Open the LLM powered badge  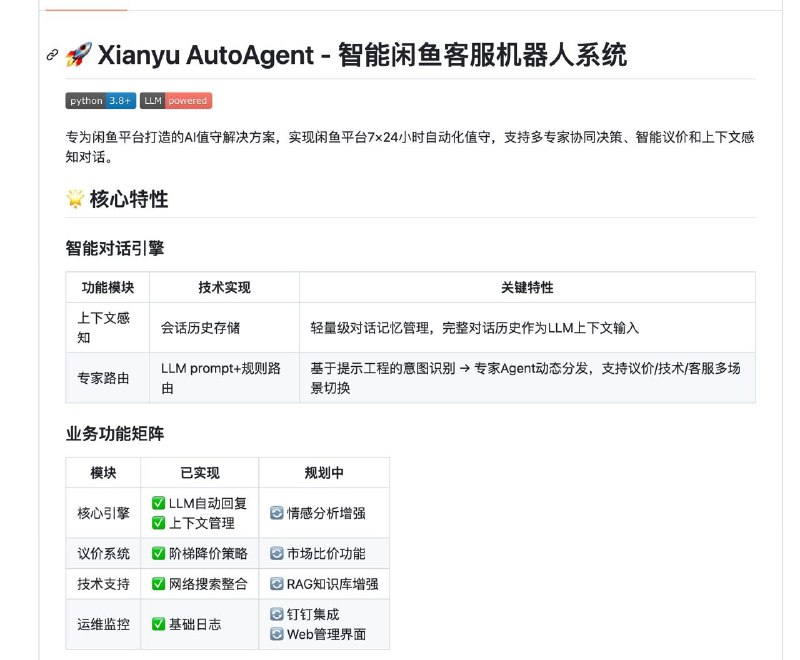[x=176, y=101]
